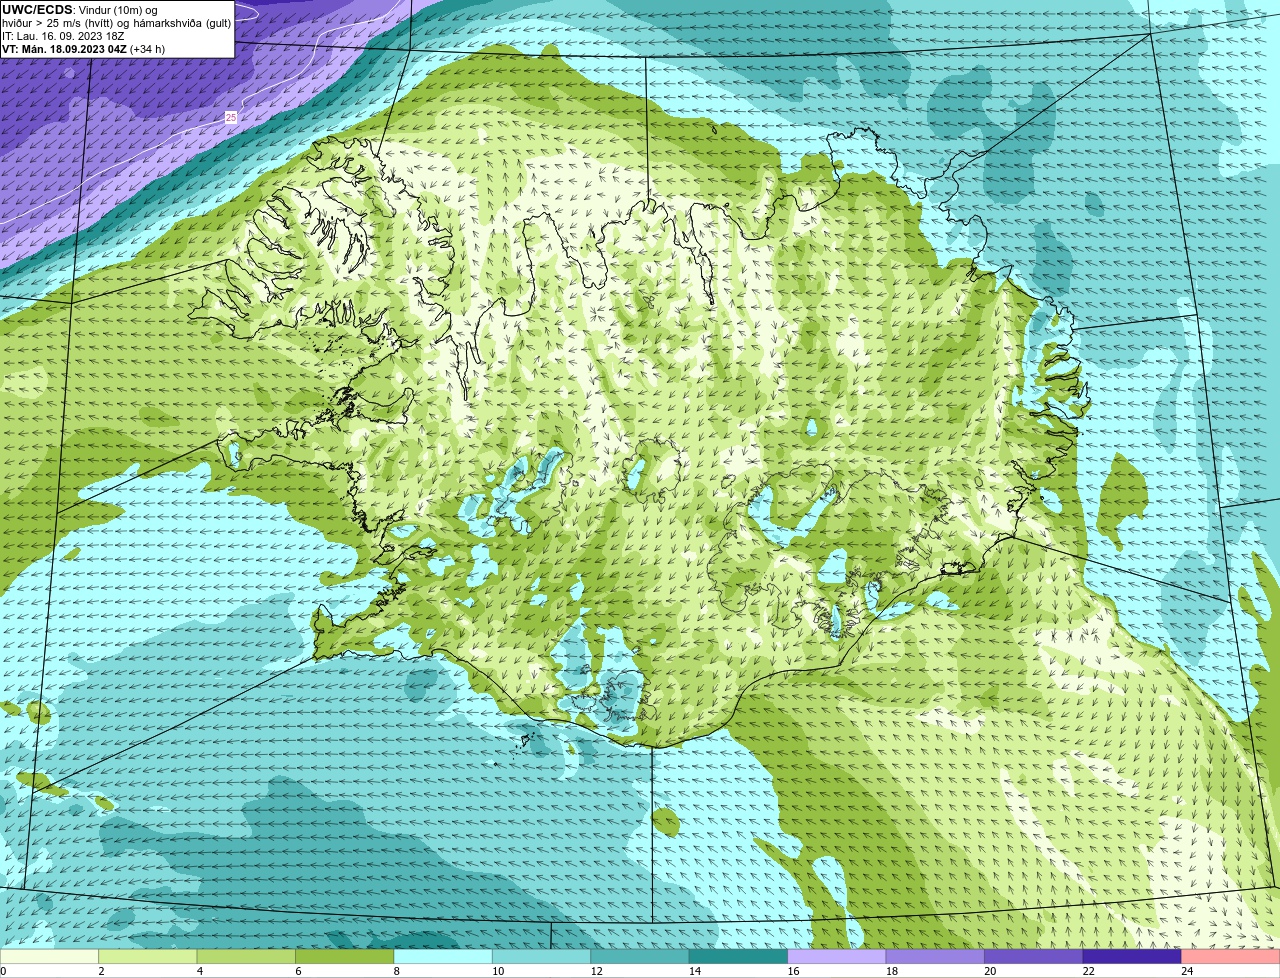Click the 'IT: Lau. 16. 09. 2023 18Z' line
The image size is (1280, 978).
point(63,36)
